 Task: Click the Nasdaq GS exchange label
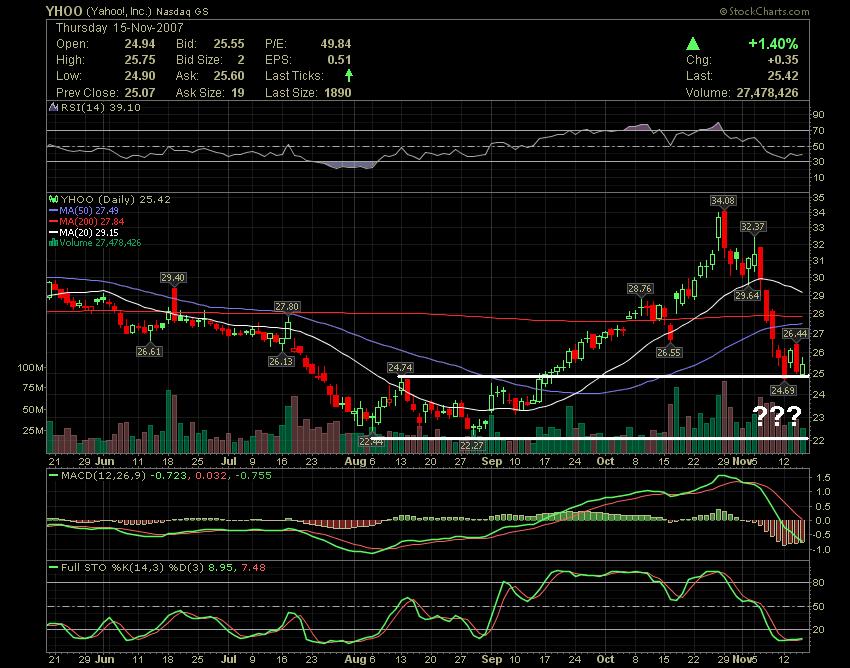[x=182, y=11]
